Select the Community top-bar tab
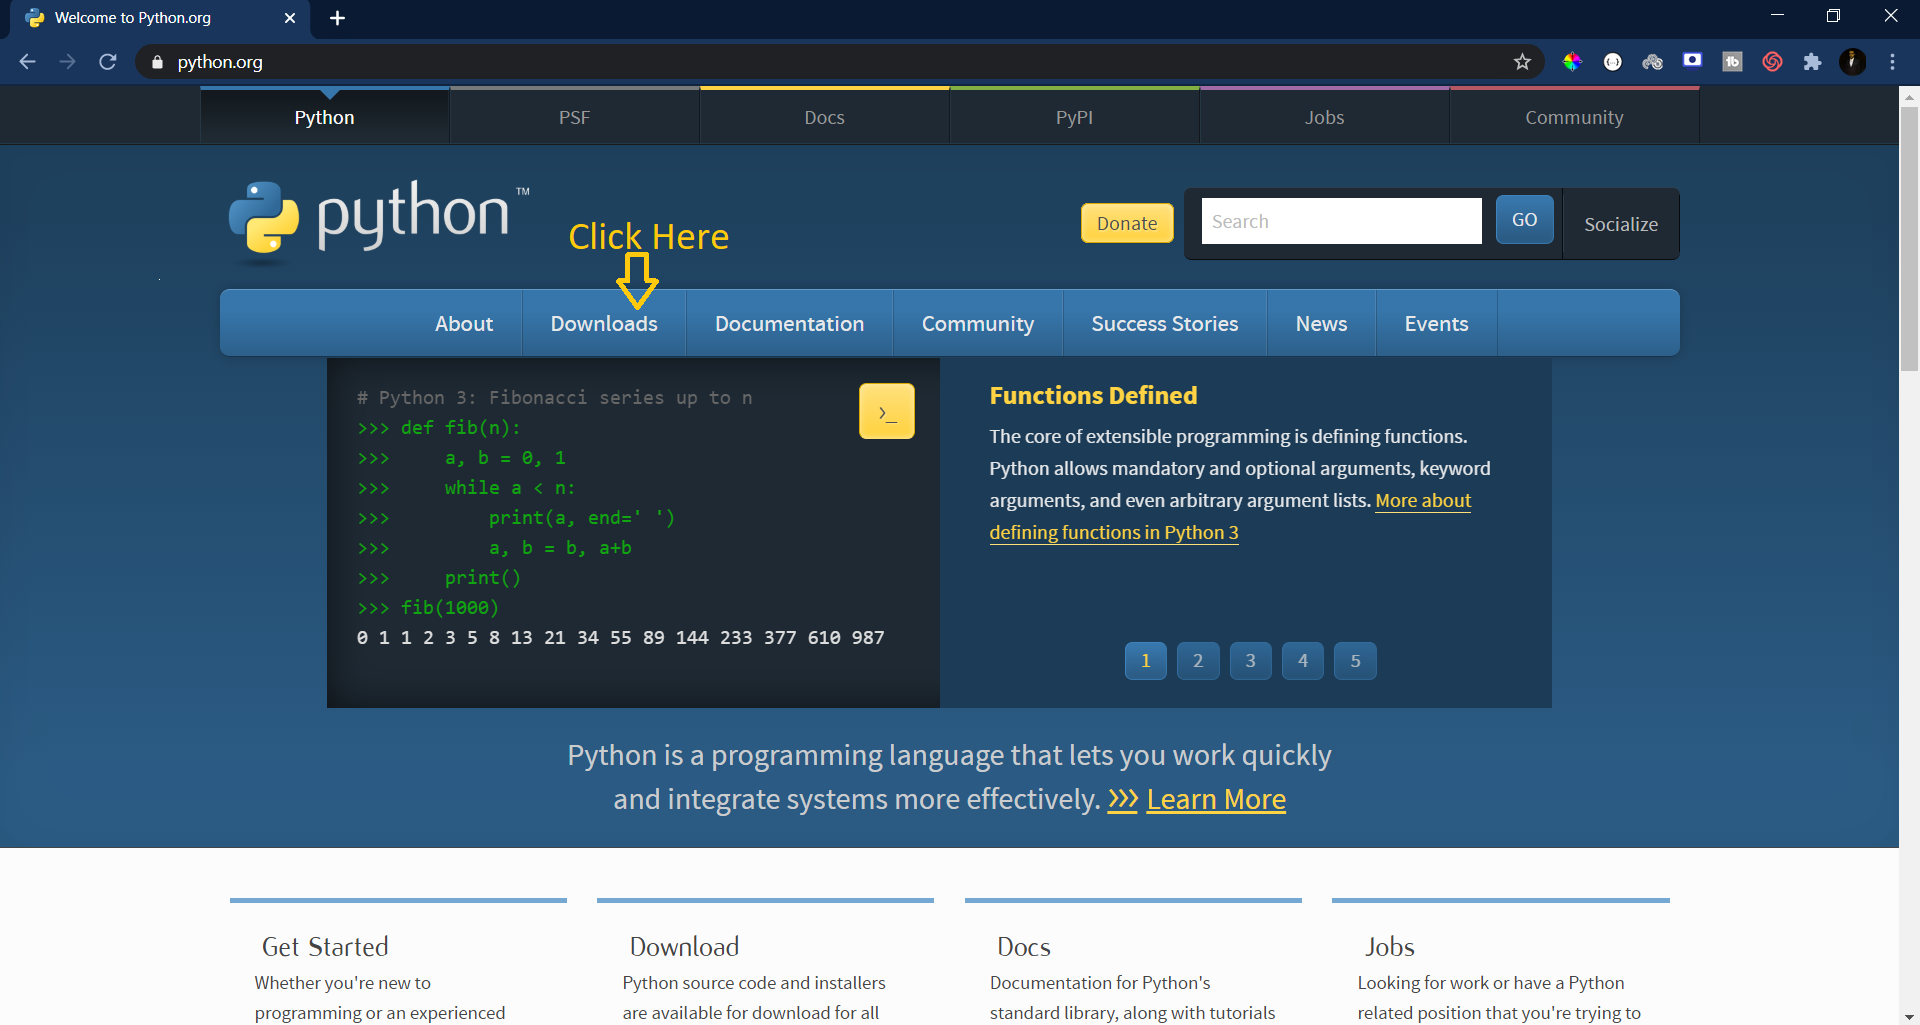1920x1025 pixels. 1574,117
